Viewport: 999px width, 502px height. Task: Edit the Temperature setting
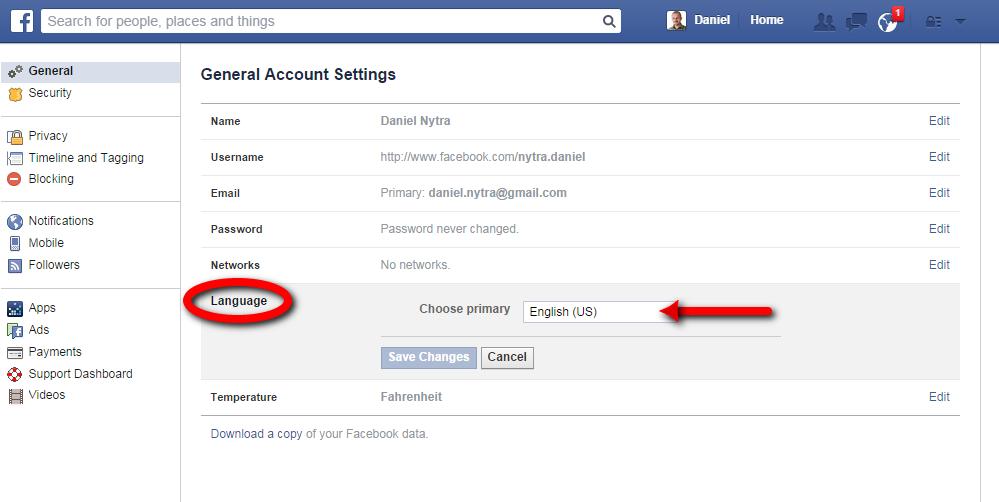click(x=939, y=397)
